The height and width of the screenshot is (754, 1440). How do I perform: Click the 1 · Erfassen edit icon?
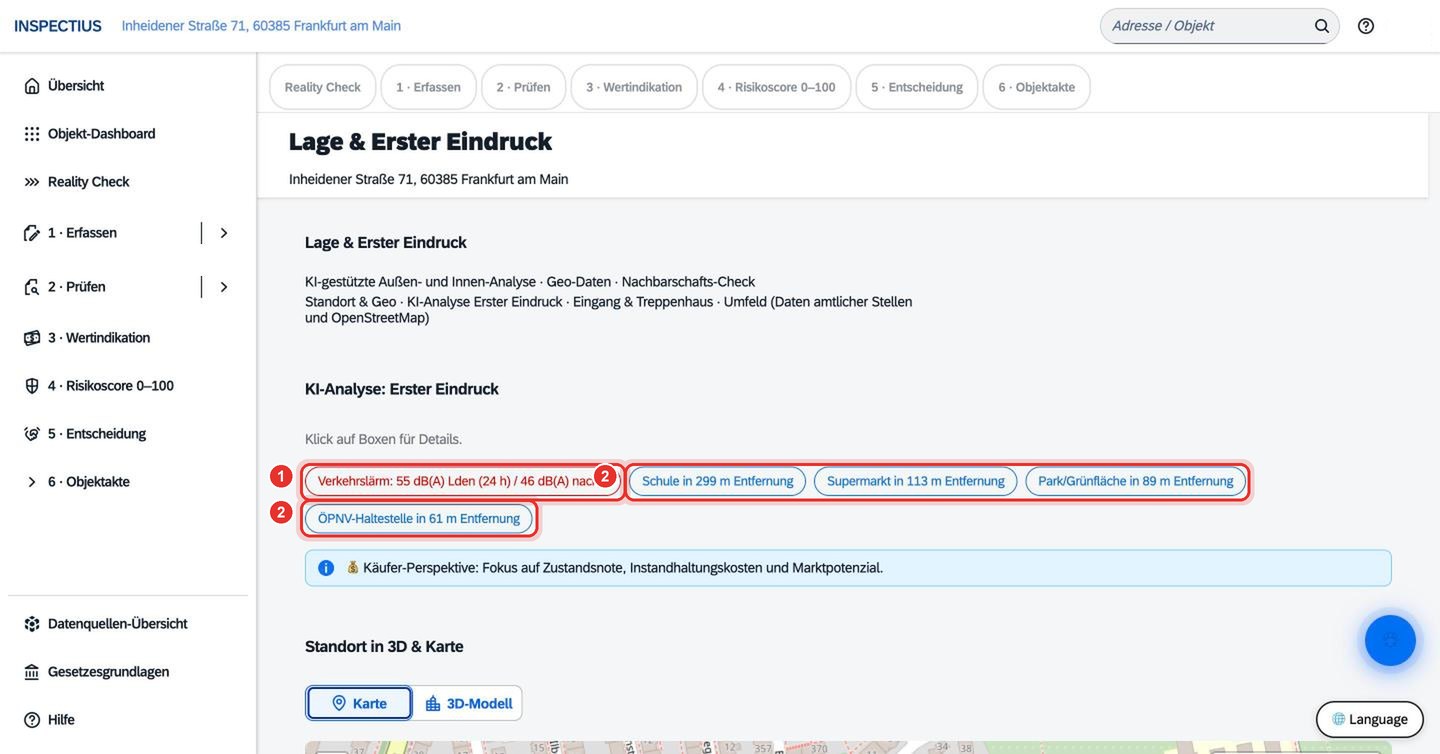coord(32,233)
